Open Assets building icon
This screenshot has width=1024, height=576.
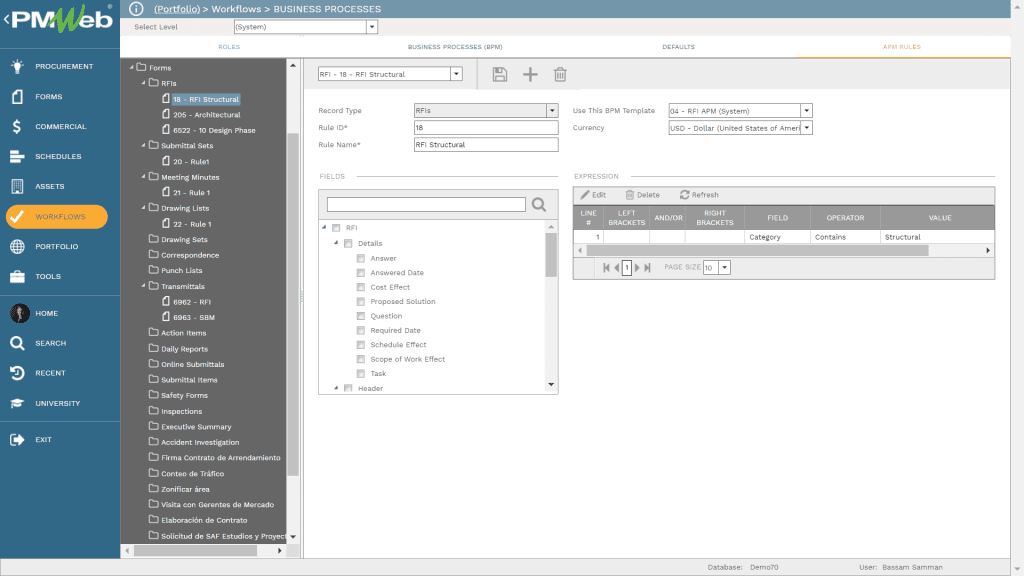coord(18,186)
